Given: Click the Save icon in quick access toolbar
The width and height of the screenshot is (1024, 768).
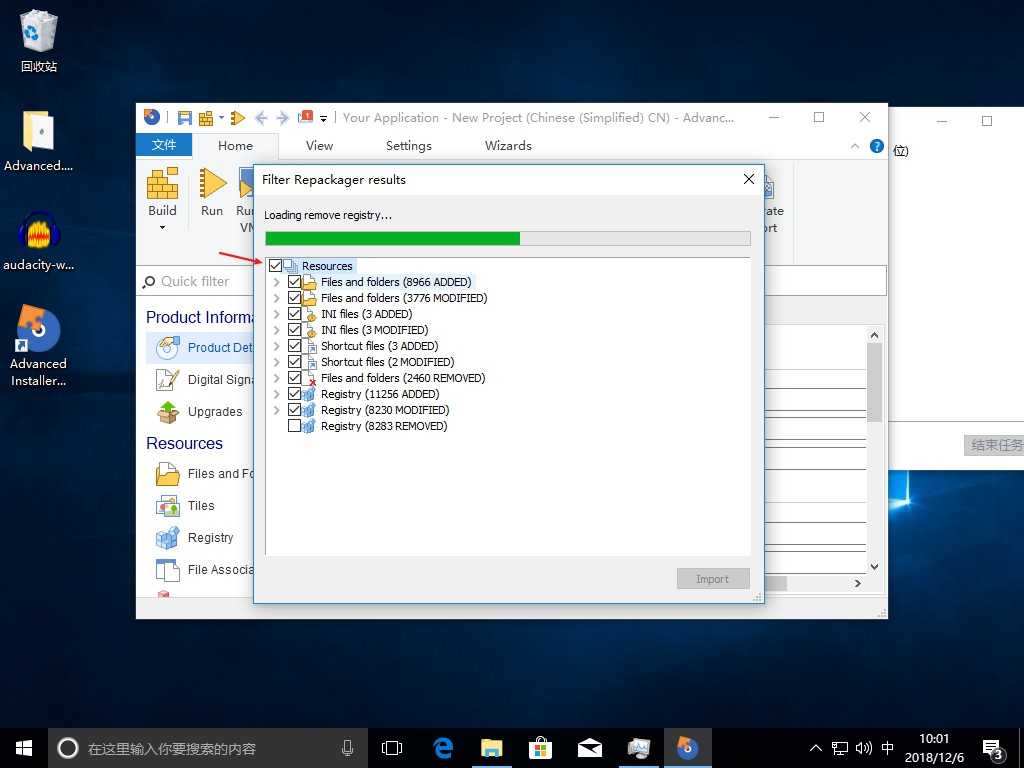Looking at the screenshot, I should coord(185,118).
